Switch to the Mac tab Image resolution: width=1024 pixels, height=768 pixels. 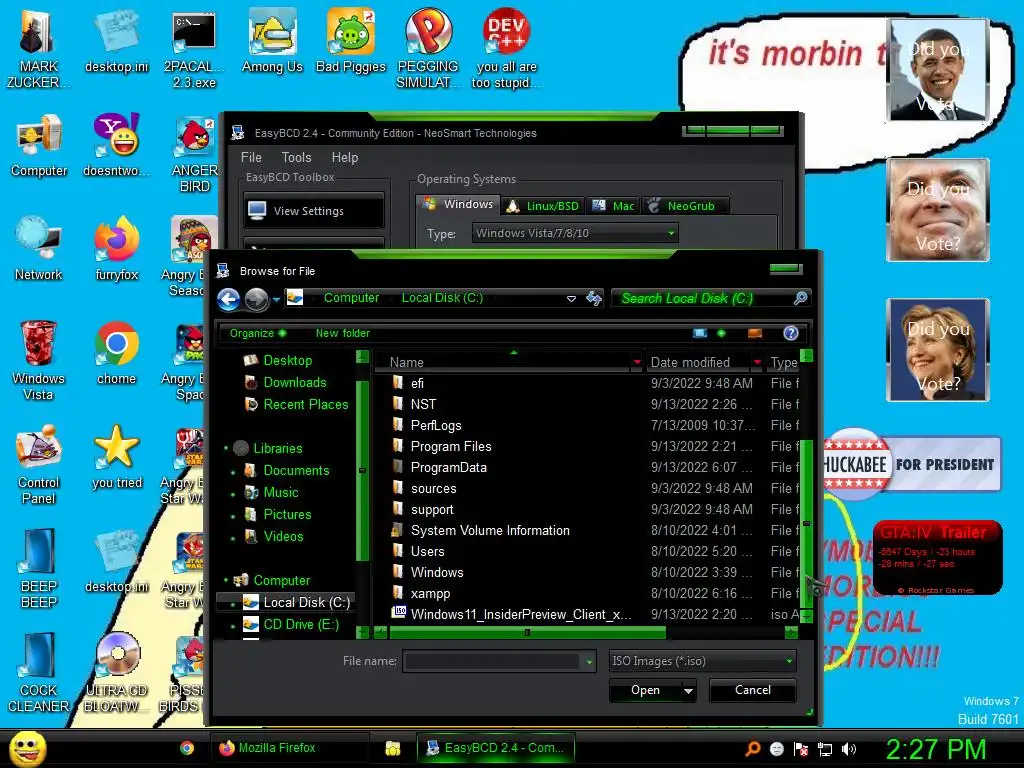614,206
